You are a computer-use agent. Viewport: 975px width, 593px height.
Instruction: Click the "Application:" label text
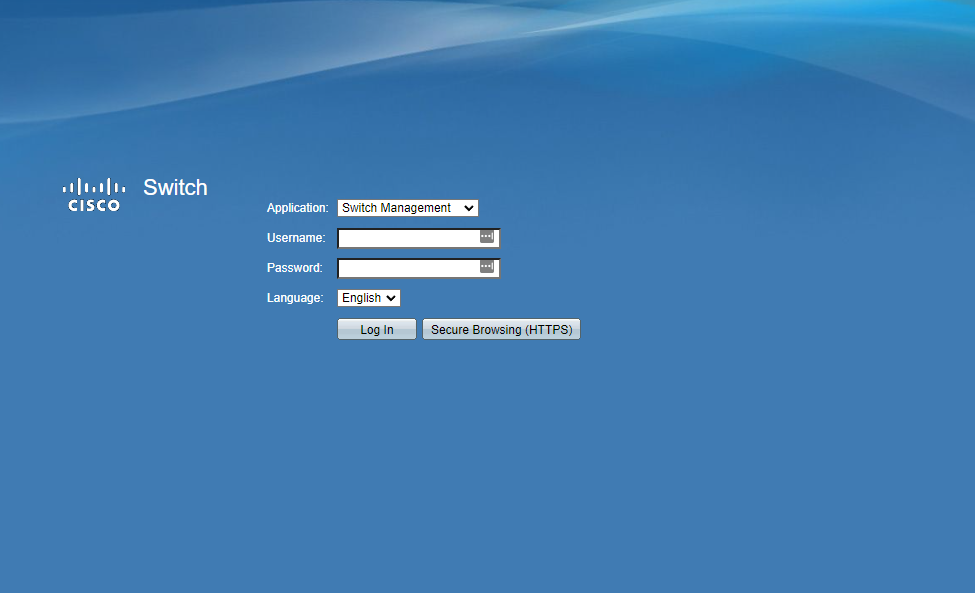[x=297, y=208]
